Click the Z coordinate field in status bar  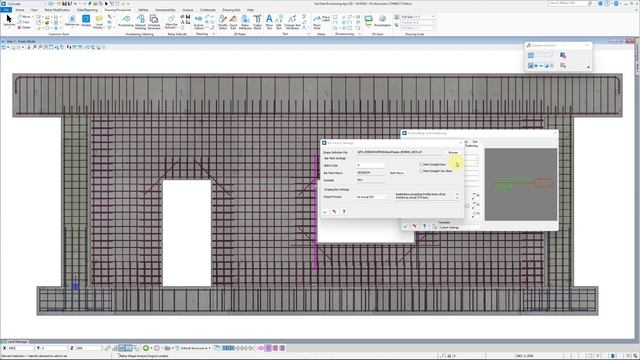[x=88, y=348]
